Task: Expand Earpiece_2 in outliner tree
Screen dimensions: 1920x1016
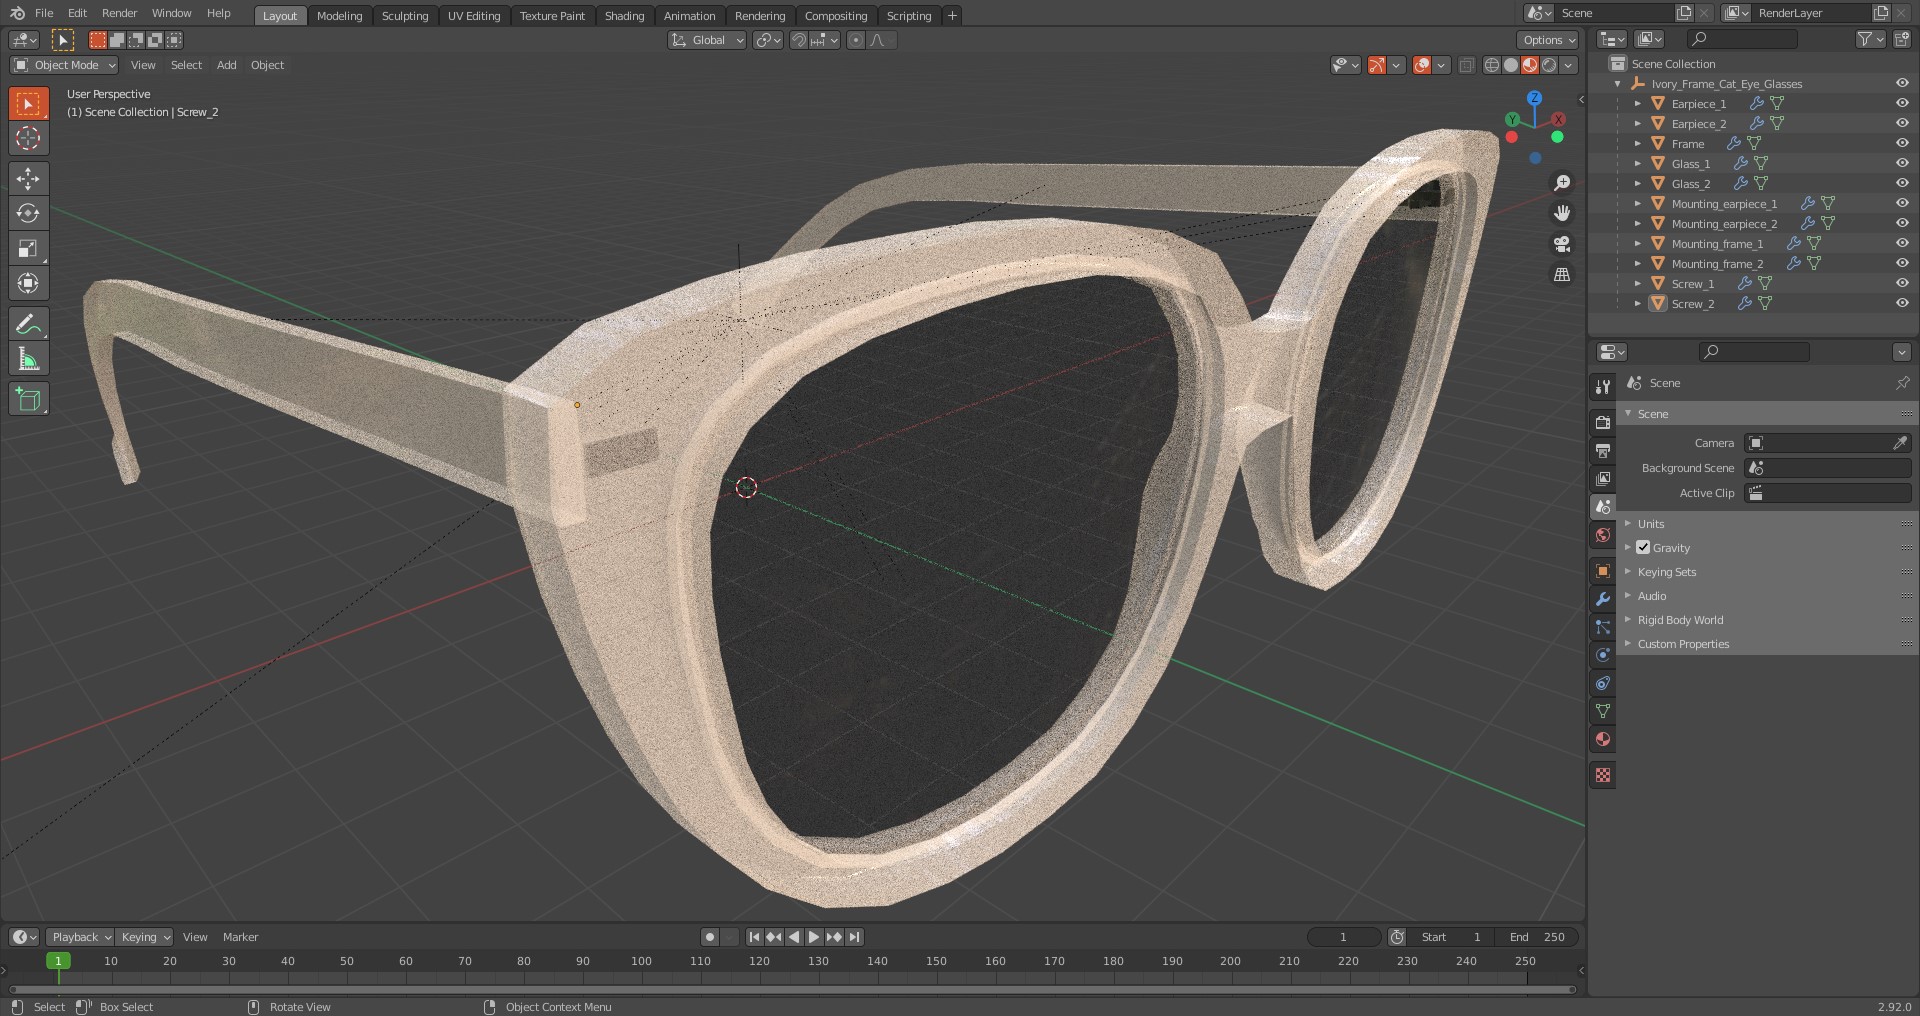Action: [x=1637, y=124]
